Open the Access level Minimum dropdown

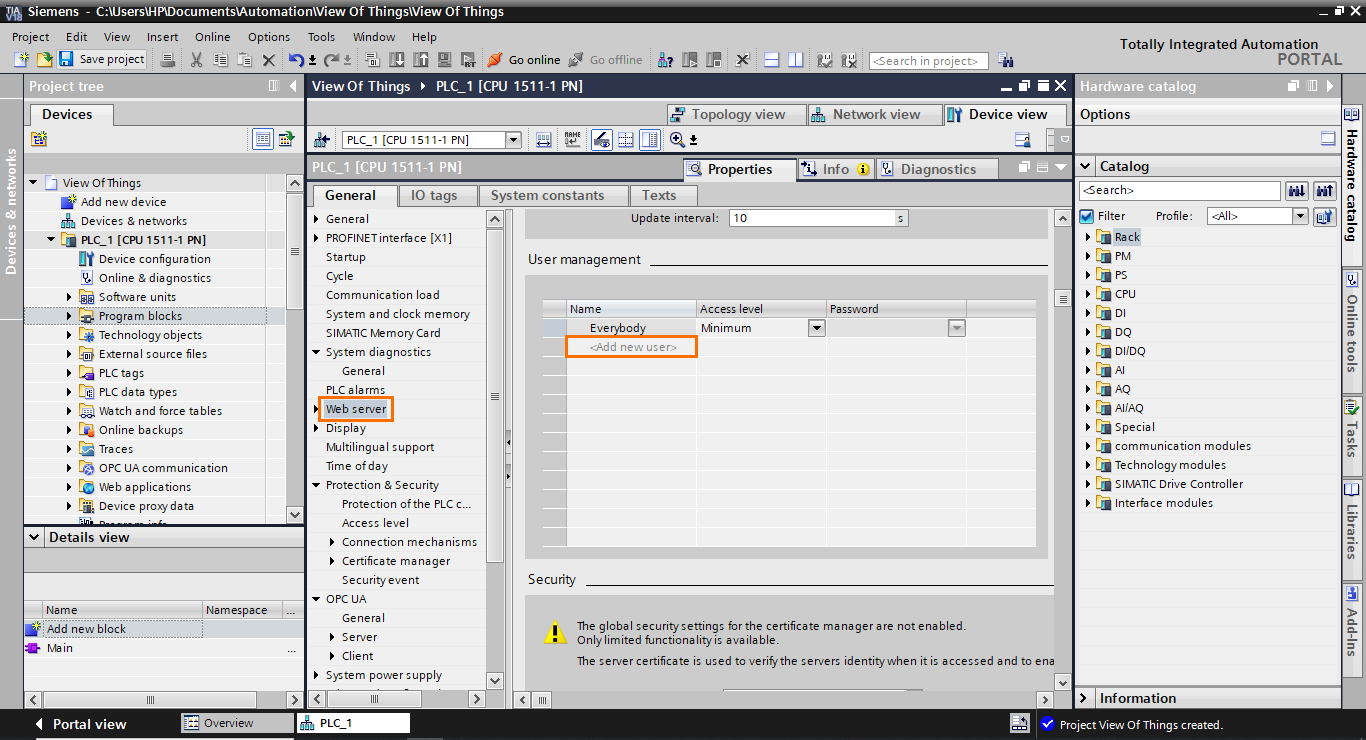816,328
